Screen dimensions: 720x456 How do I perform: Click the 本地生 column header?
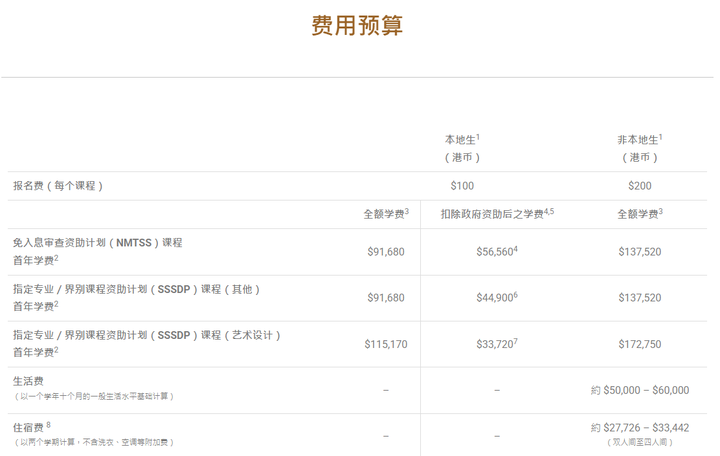[x=461, y=140]
